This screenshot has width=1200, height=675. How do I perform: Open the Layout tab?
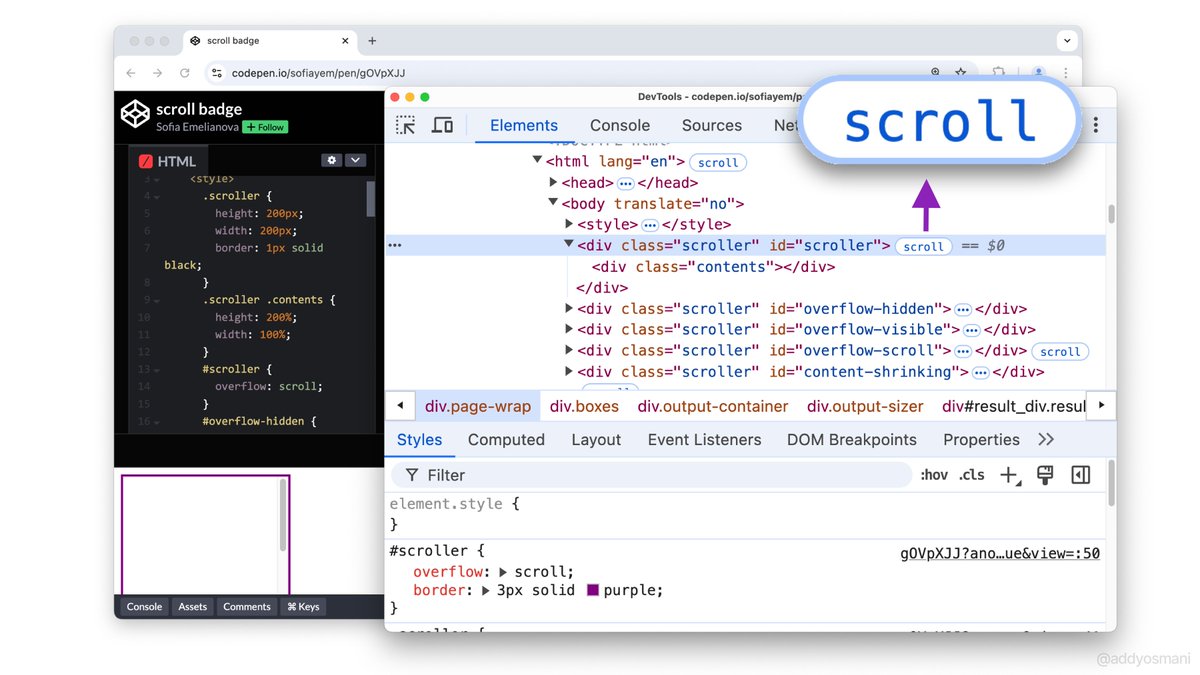pyautogui.click(x=596, y=440)
